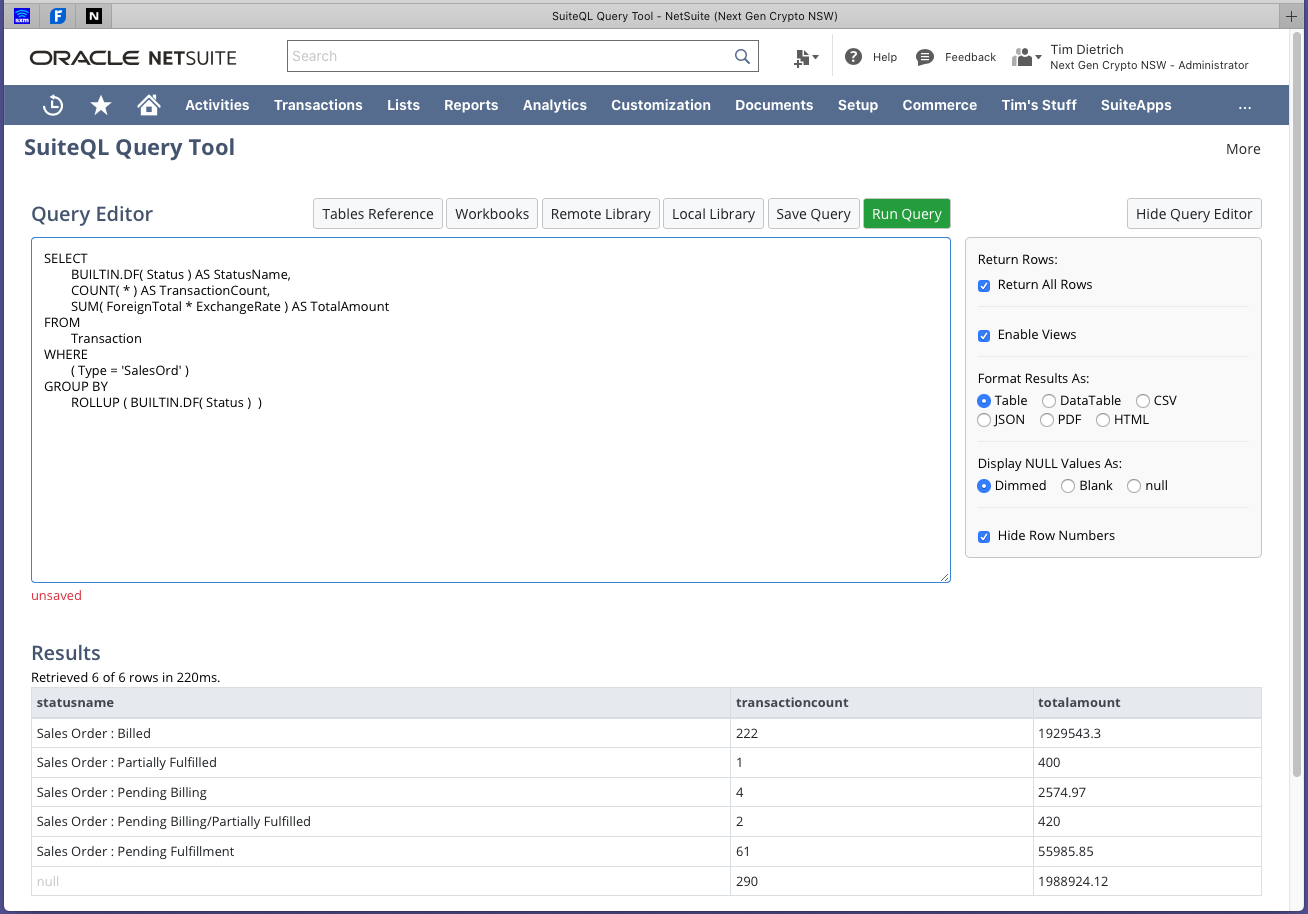Select Dimmed for NULL values display

coord(984,486)
